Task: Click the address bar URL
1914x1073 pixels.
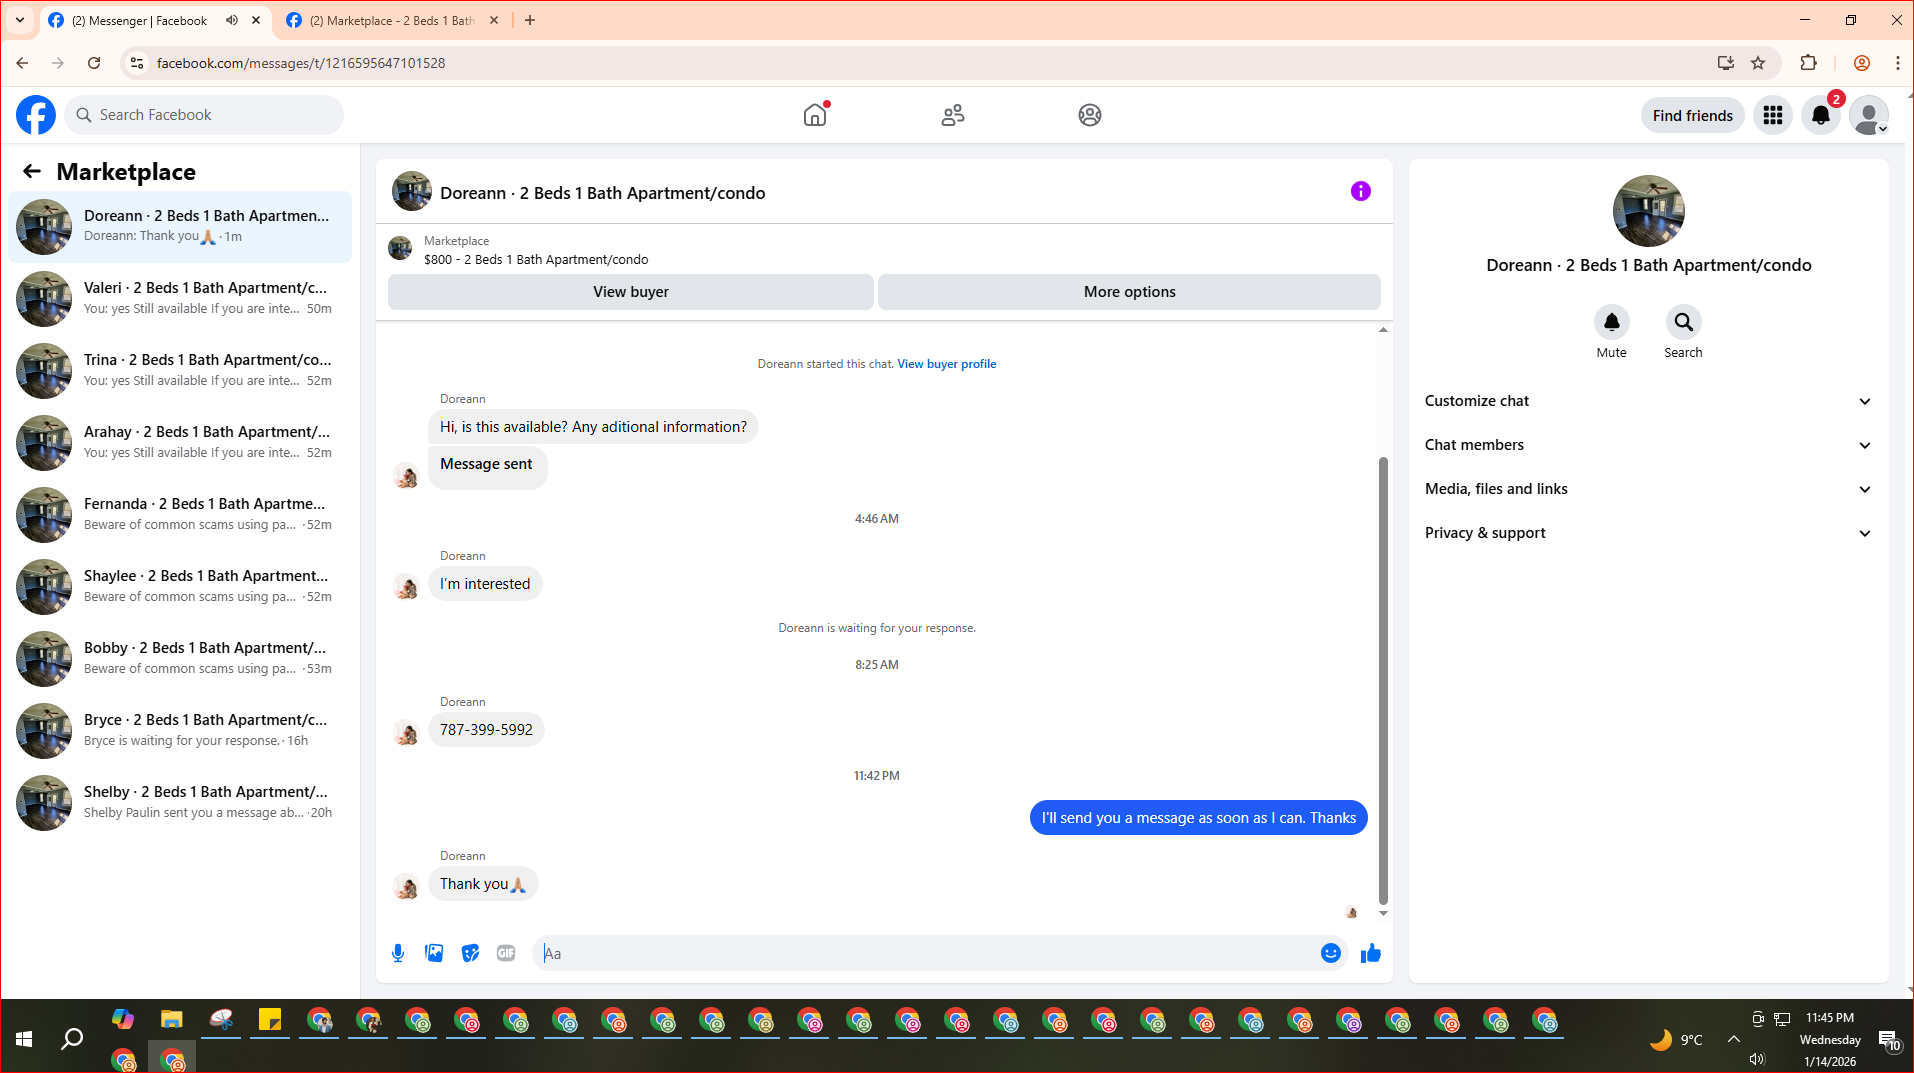Action: tap(301, 63)
